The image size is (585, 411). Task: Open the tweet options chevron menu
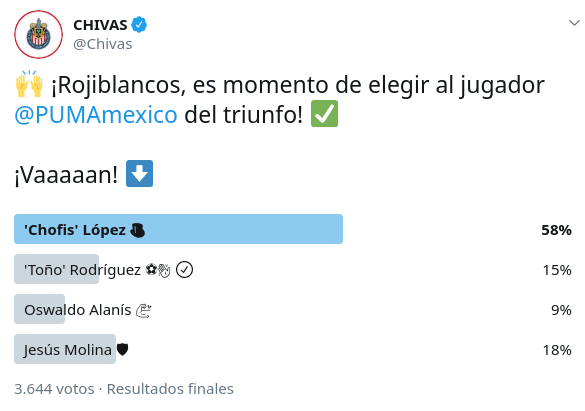click(574, 23)
